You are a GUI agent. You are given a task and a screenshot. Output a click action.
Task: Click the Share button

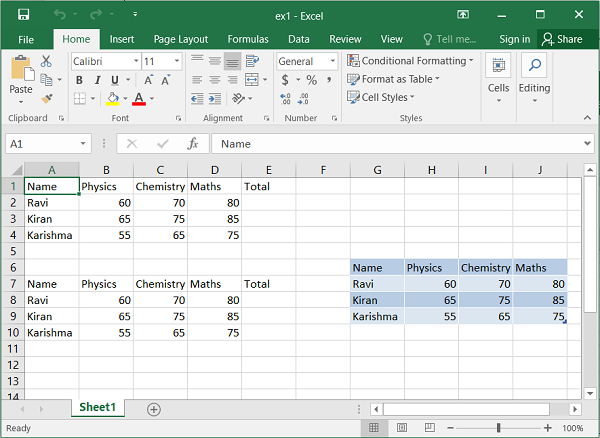click(562, 39)
